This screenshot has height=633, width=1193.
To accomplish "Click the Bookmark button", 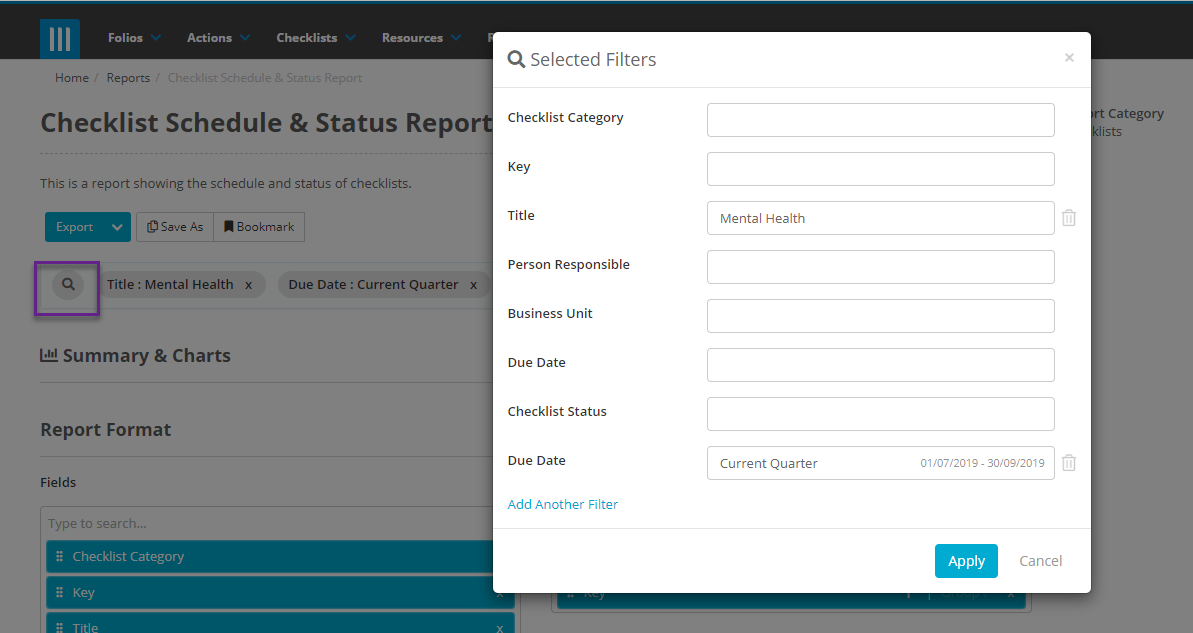I will (x=258, y=226).
